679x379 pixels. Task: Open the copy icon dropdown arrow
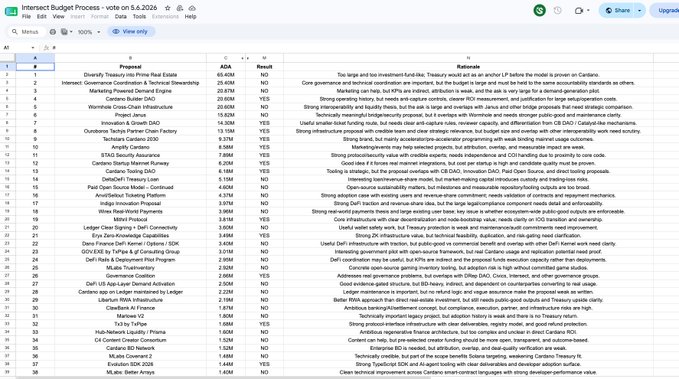[x=71, y=32]
